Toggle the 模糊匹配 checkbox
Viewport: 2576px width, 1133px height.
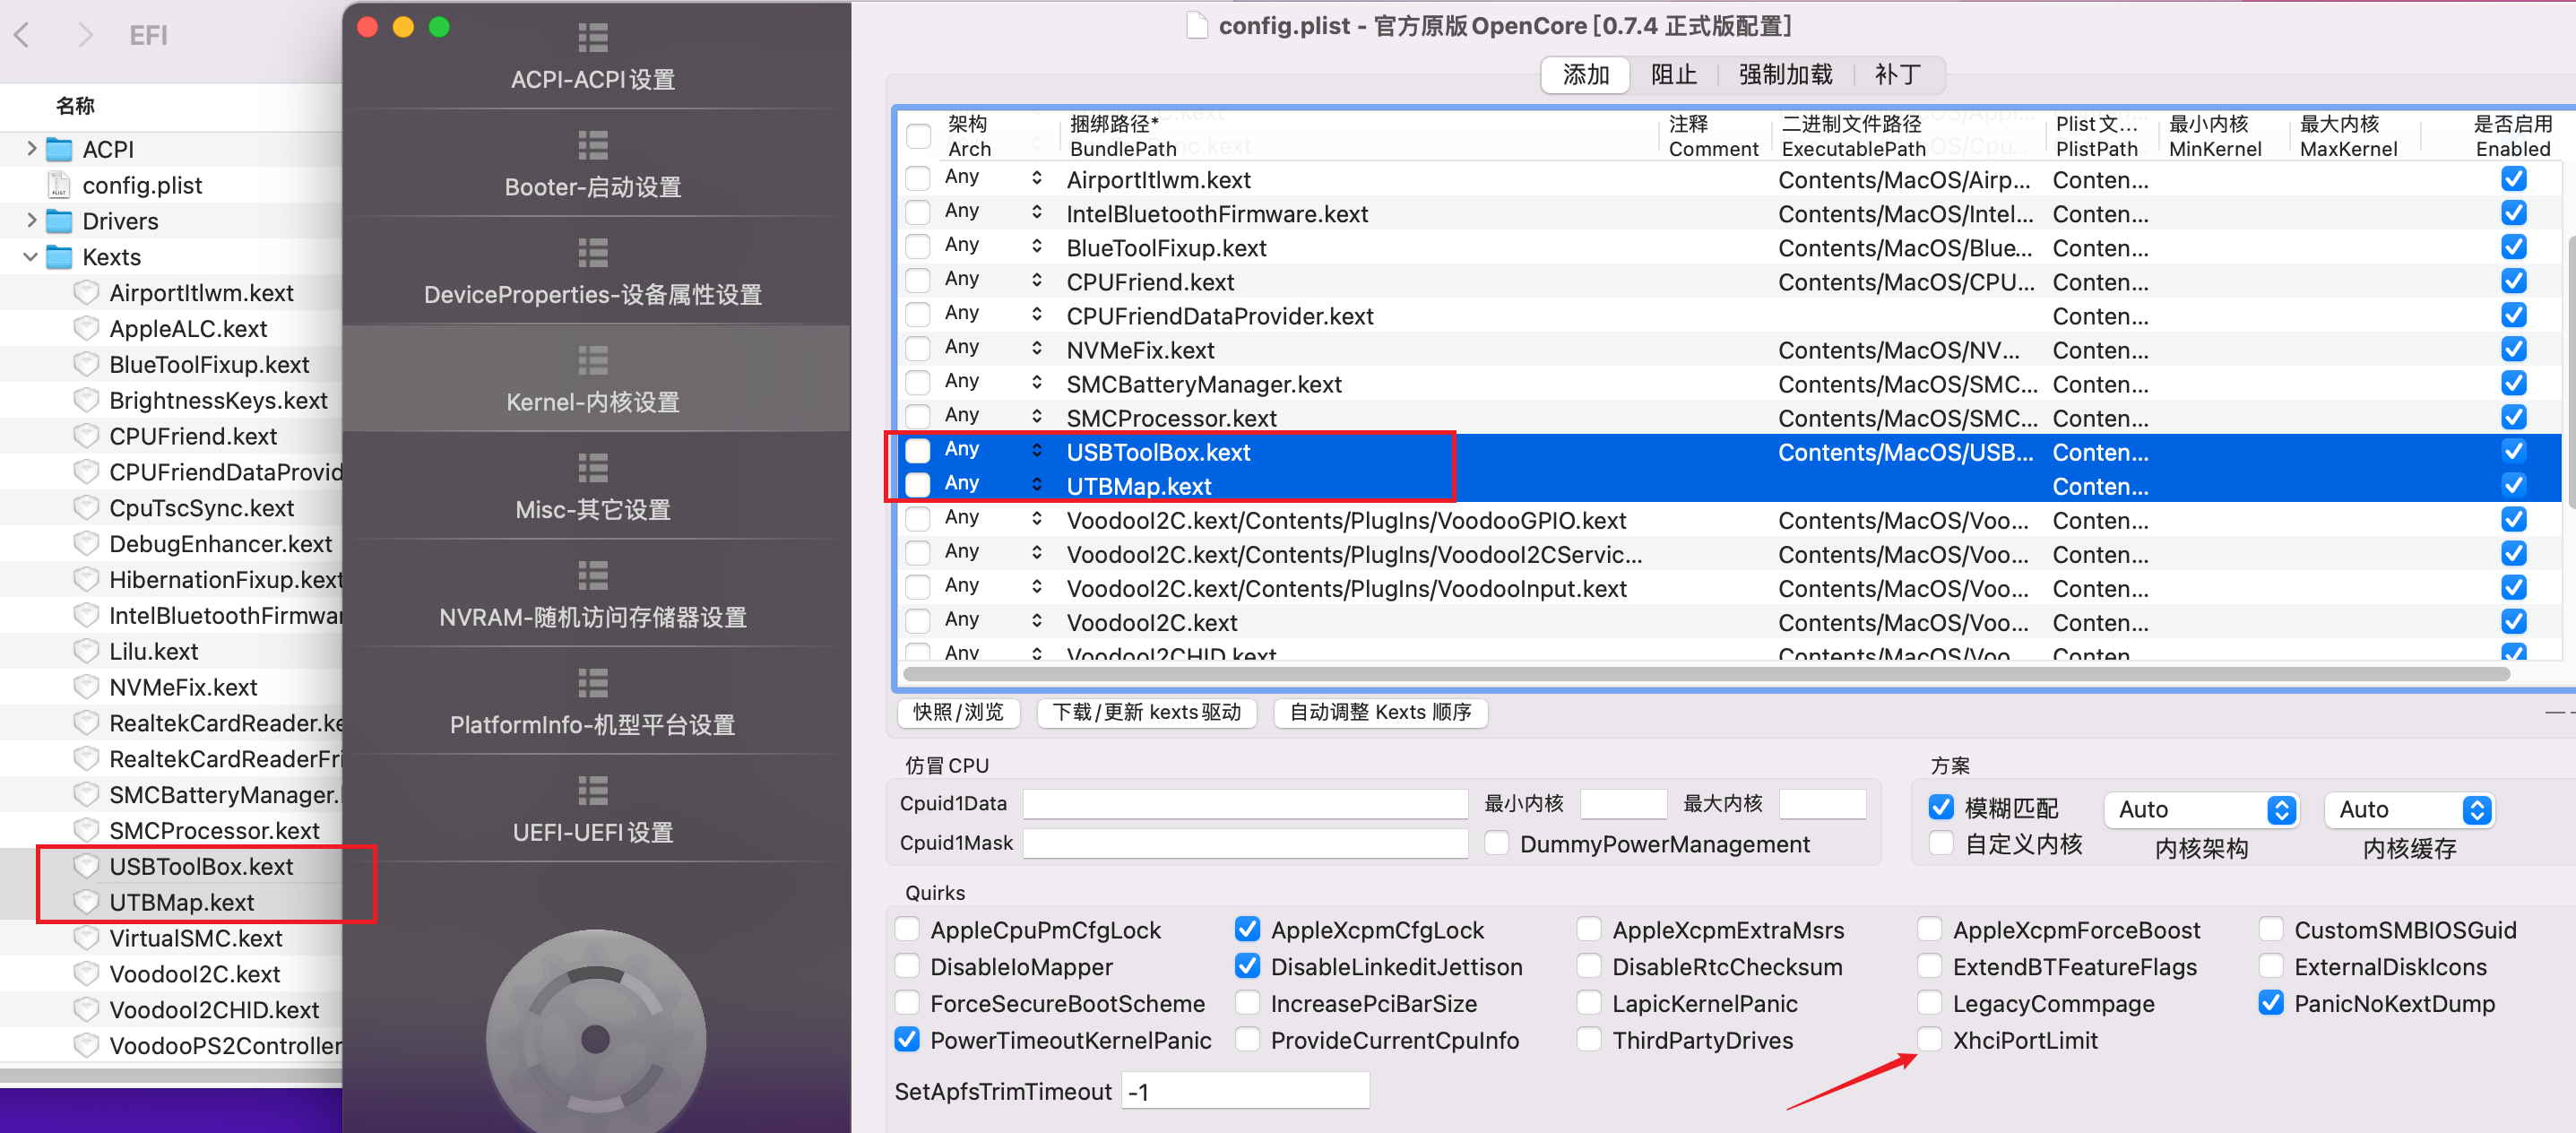1941,808
